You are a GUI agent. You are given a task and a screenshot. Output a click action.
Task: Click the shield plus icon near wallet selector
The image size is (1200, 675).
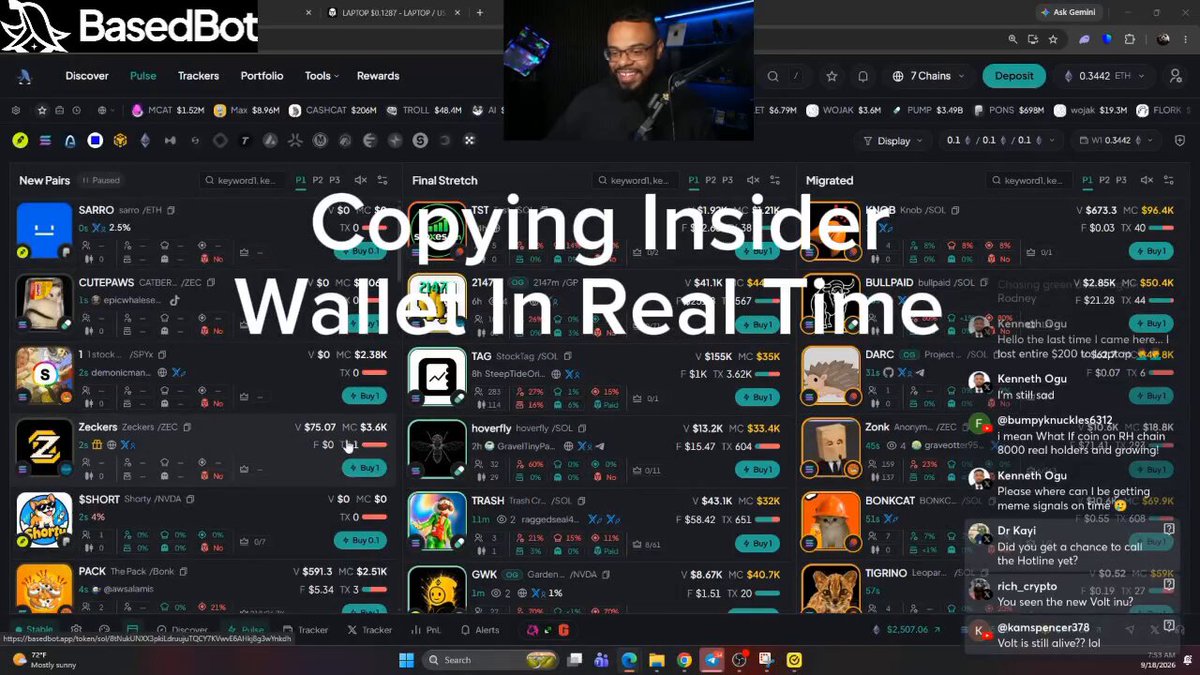1179,141
